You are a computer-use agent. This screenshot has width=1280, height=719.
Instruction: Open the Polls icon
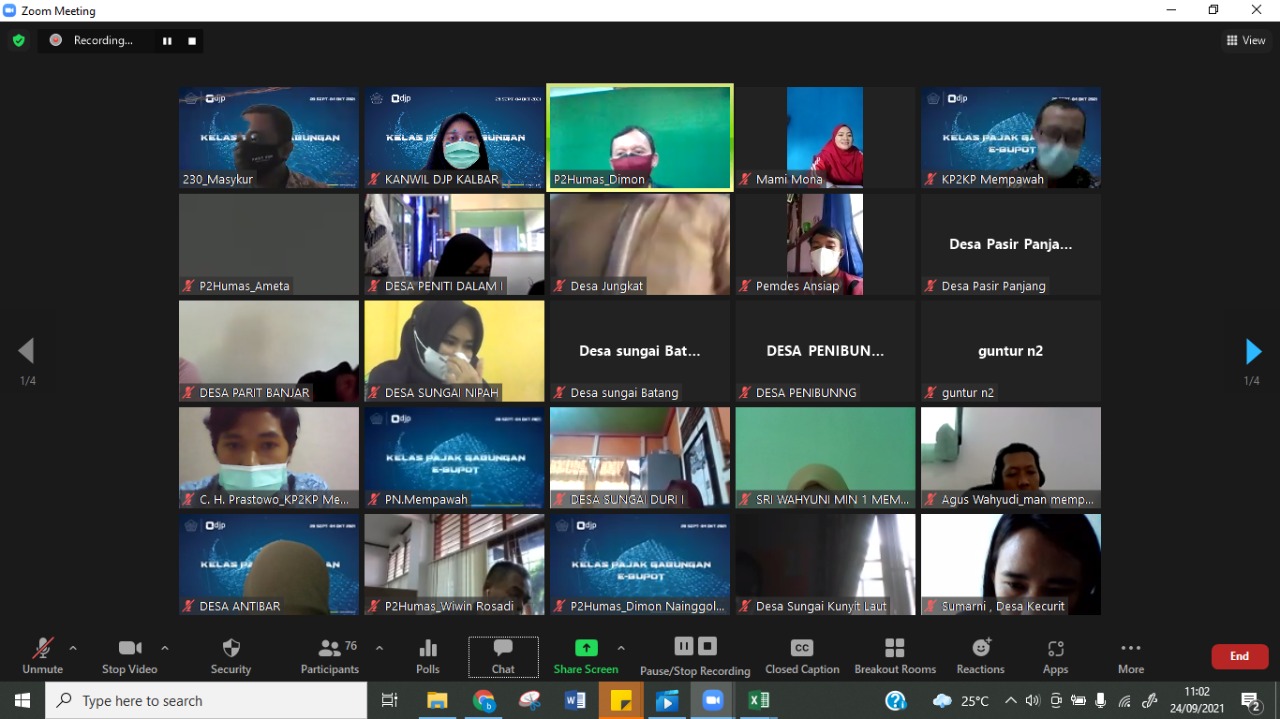pyautogui.click(x=428, y=655)
